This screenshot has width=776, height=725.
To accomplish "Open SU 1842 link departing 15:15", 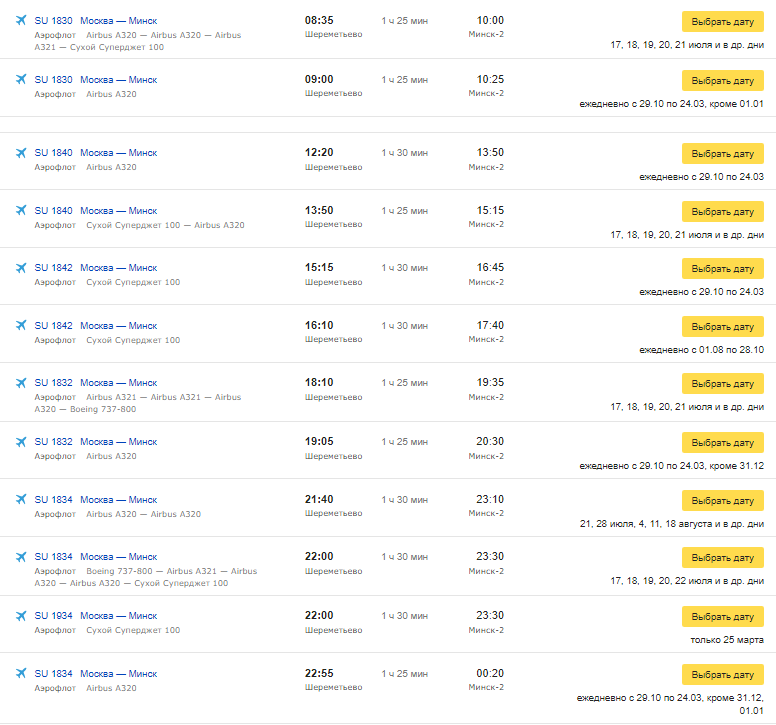I will tap(54, 268).
